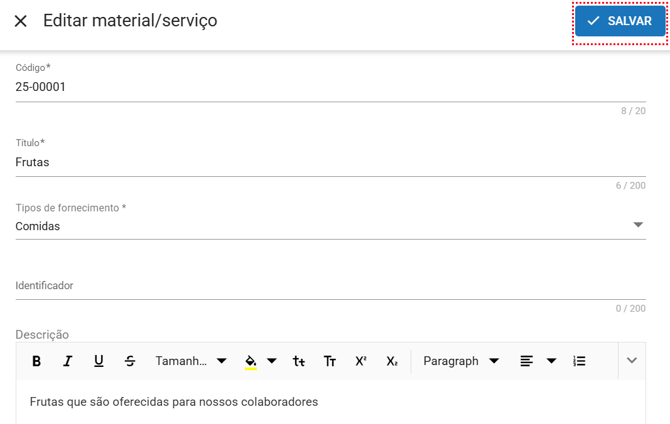Apply superscript formatting
This screenshot has height=424, width=670.
pyautogui.click(x=361, y=361)
